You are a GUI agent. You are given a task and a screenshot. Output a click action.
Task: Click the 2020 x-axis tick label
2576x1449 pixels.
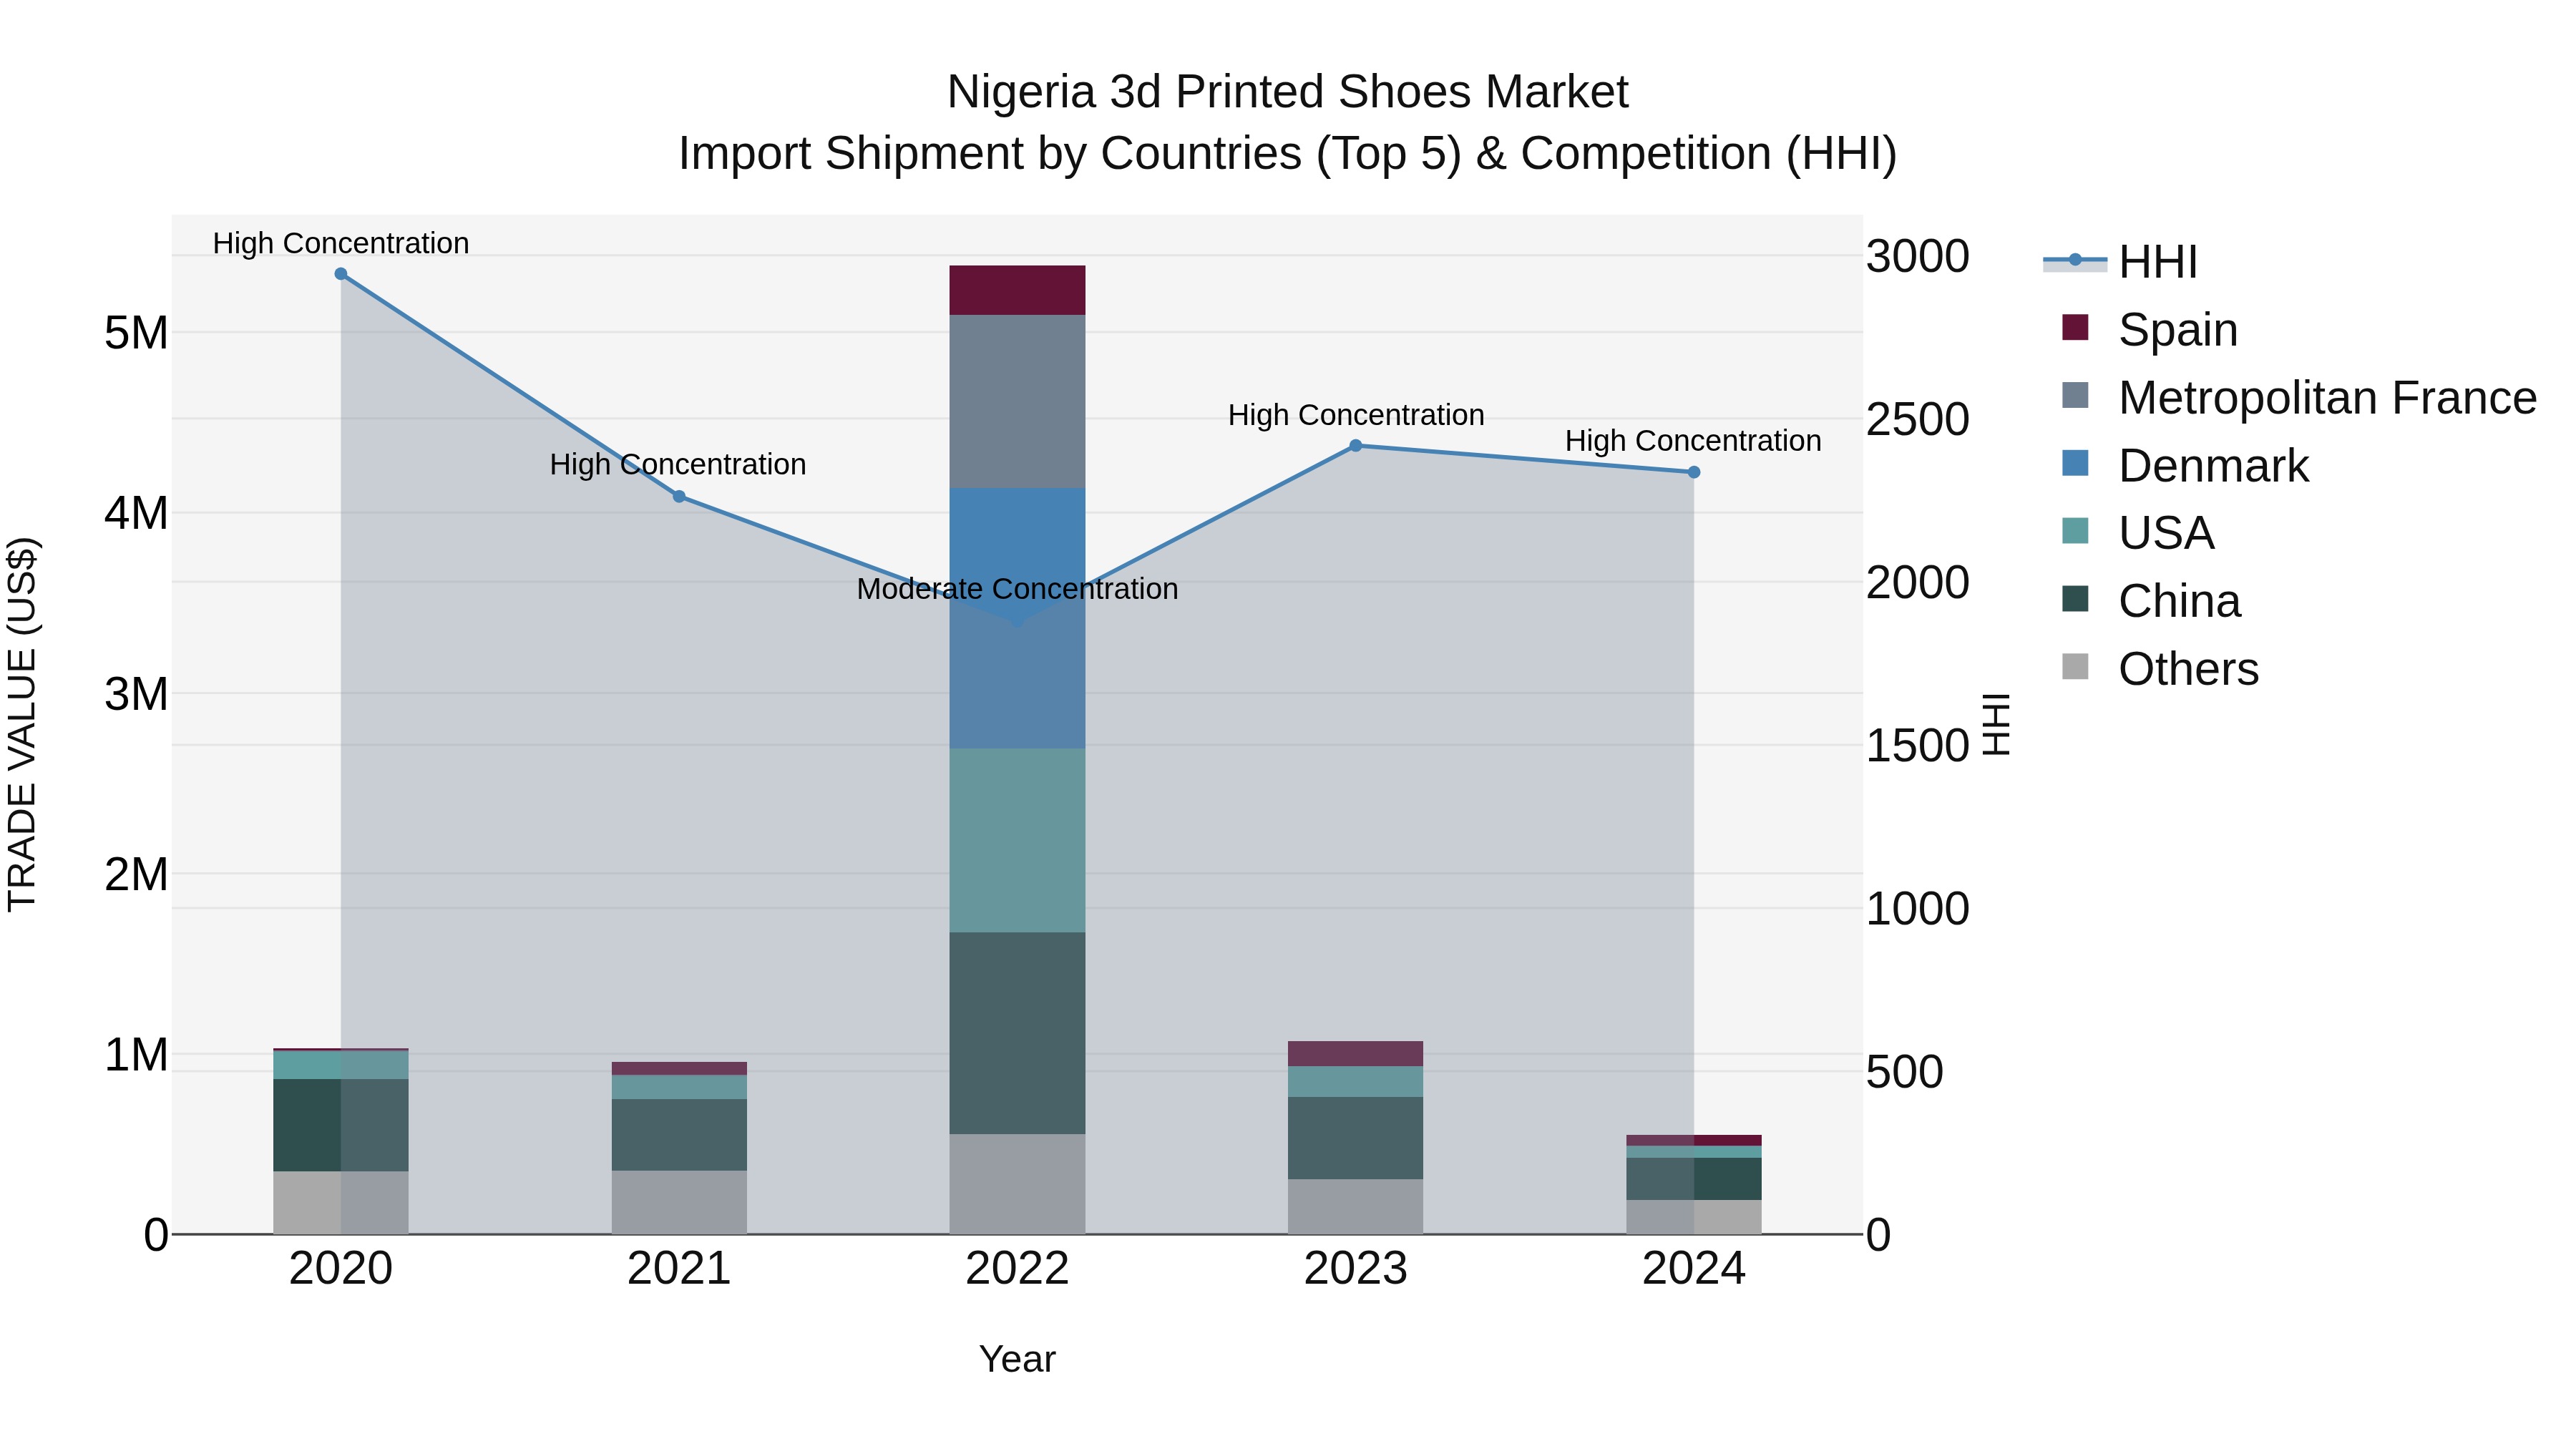(341, 1269)
